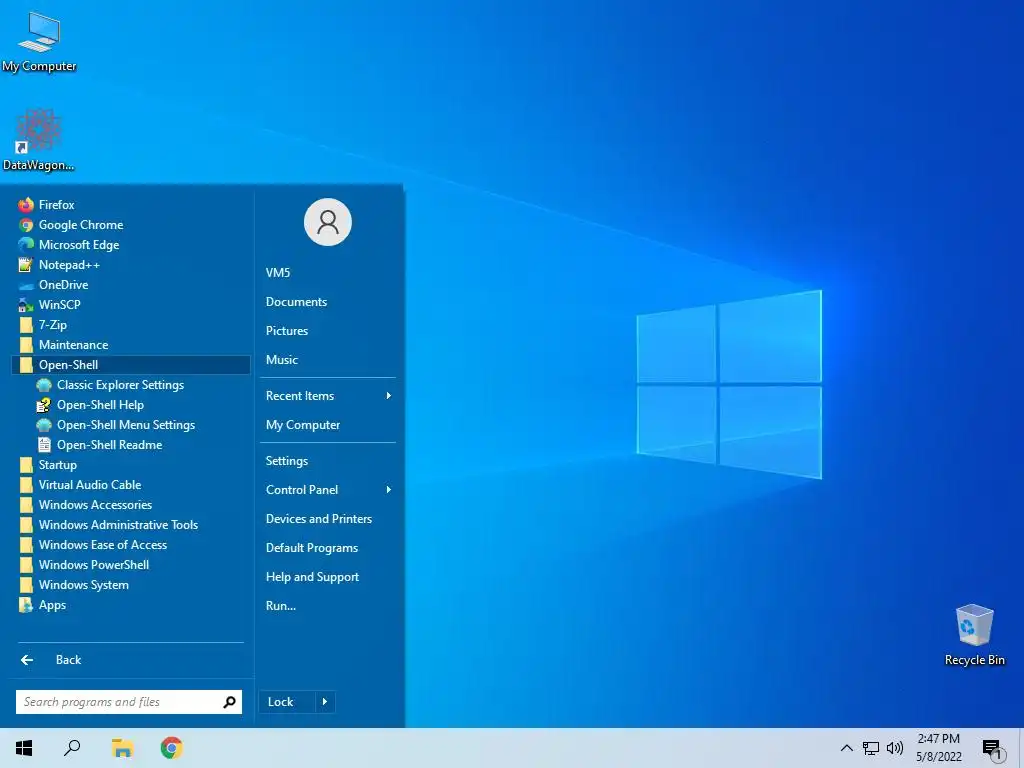
Task: Show hidden system tray icons
Action: click(x=846, y=748)
